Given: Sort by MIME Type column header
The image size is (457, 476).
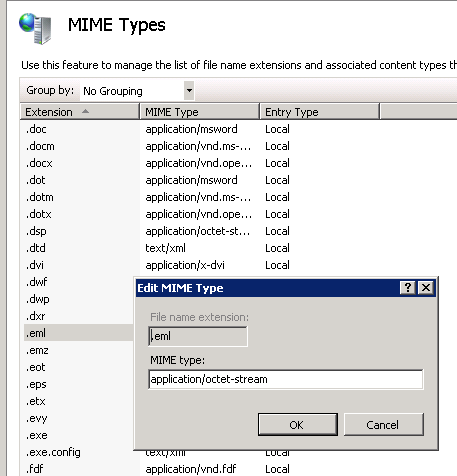Looking at the screenshot, I should [199, 112].
